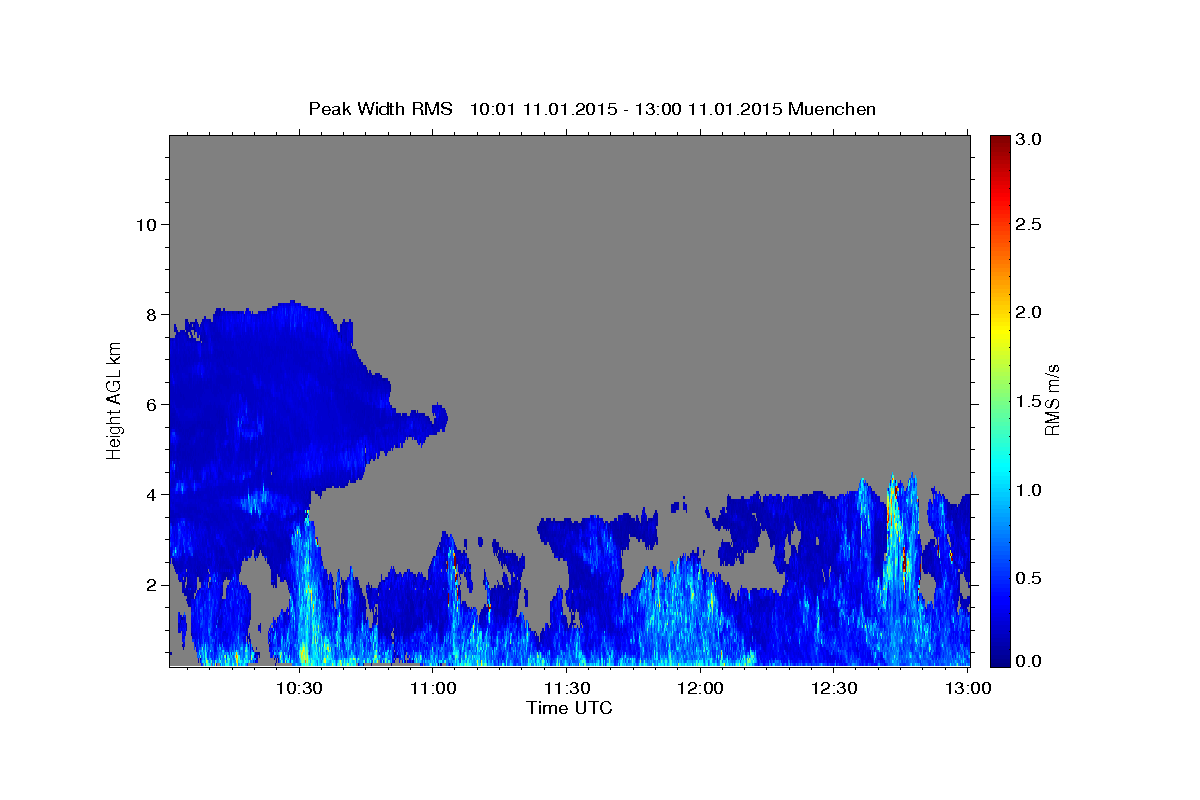Click the colorbar label '0.0'
This screenshot has width=1200, height=800.
click(x=1028, y=661)
